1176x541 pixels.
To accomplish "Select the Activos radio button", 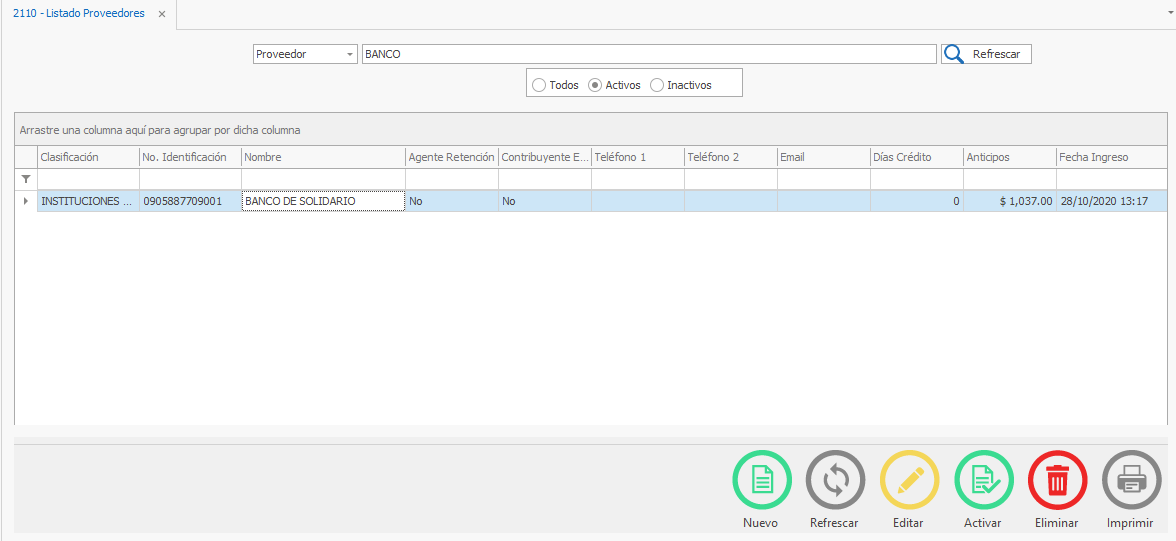I will (x=595, y=85).
